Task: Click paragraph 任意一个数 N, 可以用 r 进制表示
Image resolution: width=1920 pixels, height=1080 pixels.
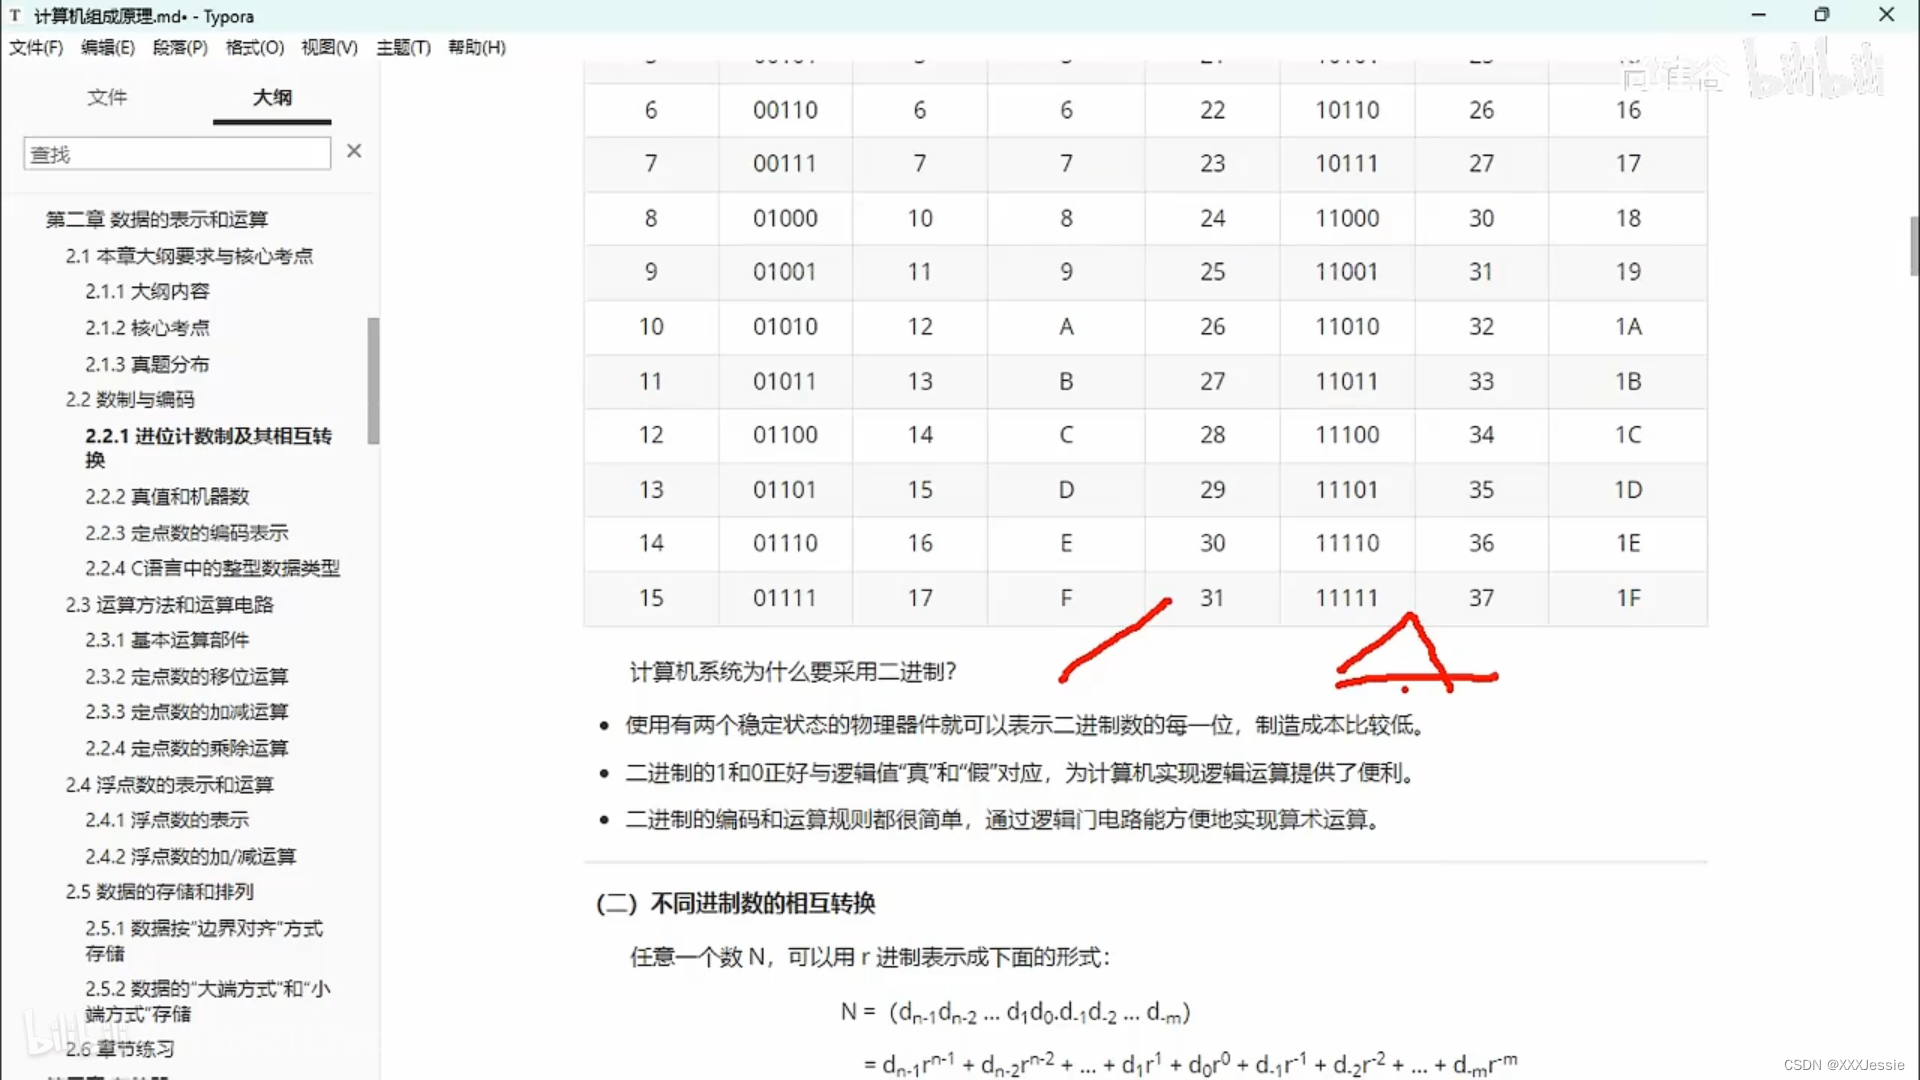Action: 869,957
